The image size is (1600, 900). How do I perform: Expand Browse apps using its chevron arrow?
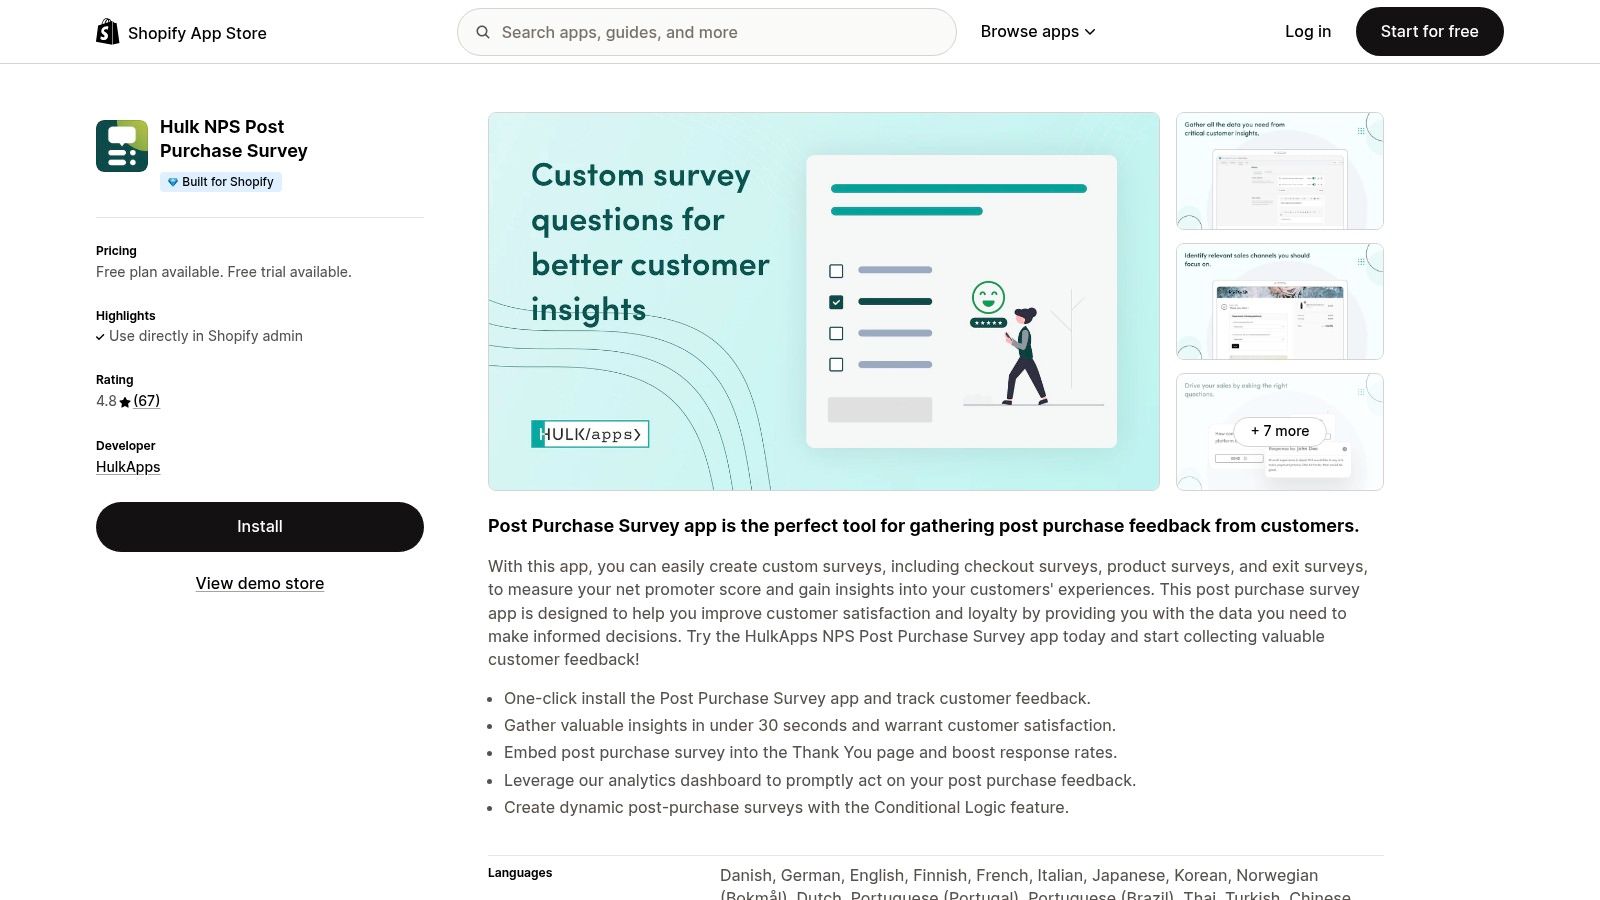(x=1090, y=31)
